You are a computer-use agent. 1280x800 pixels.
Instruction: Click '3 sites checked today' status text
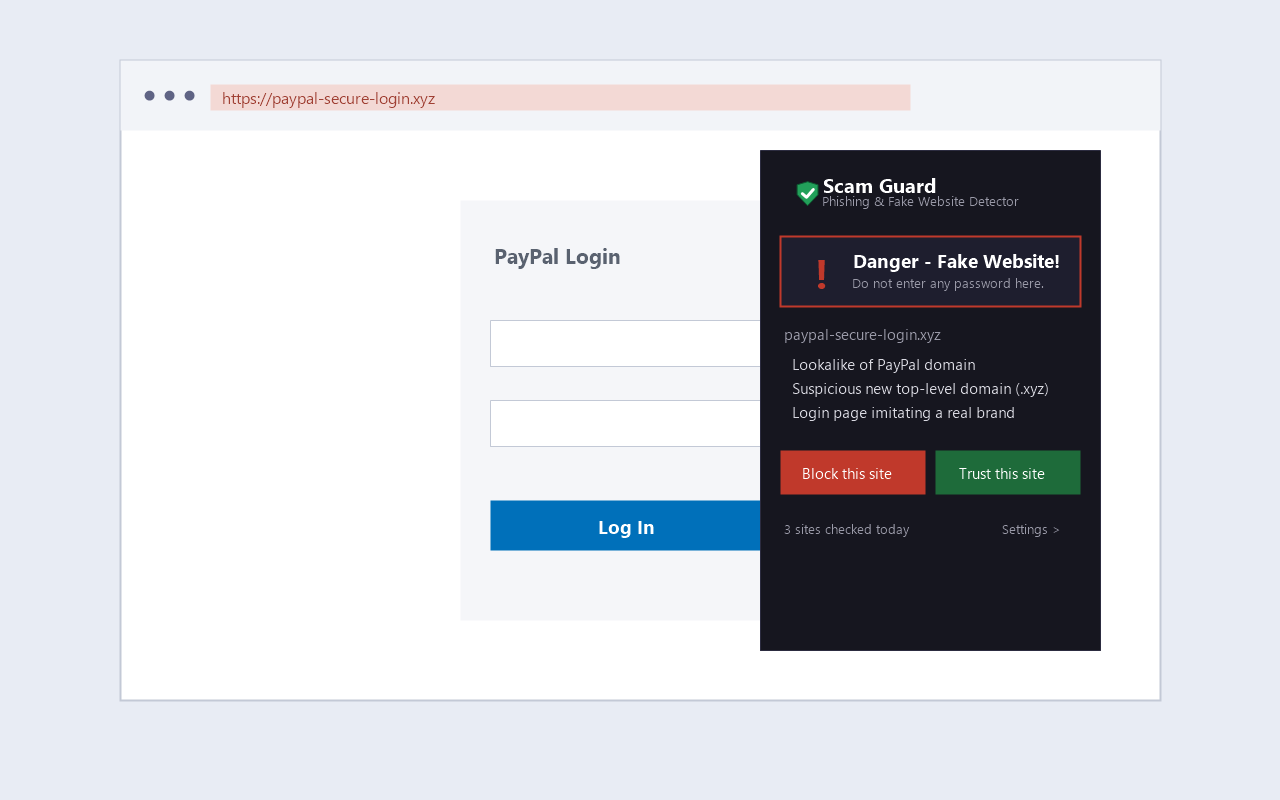(846, 530)
